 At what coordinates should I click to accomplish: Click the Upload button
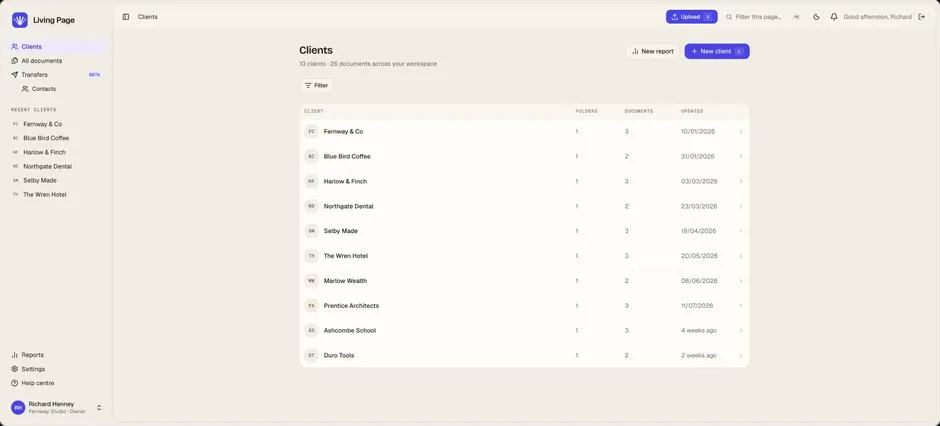click(691, 17)
